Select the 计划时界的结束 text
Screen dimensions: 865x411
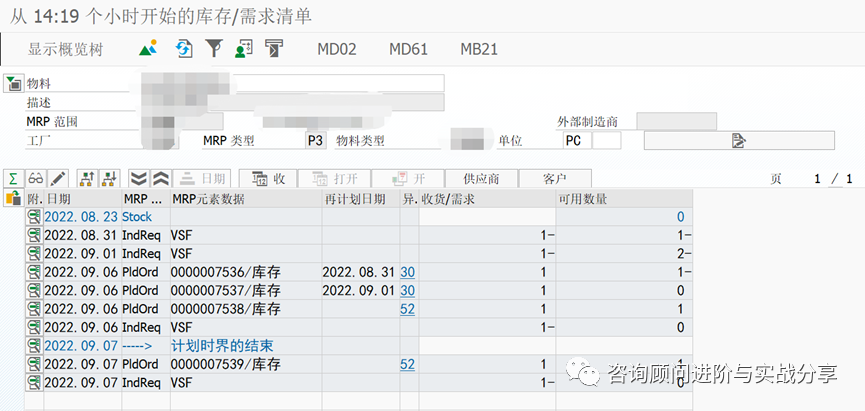222,346
